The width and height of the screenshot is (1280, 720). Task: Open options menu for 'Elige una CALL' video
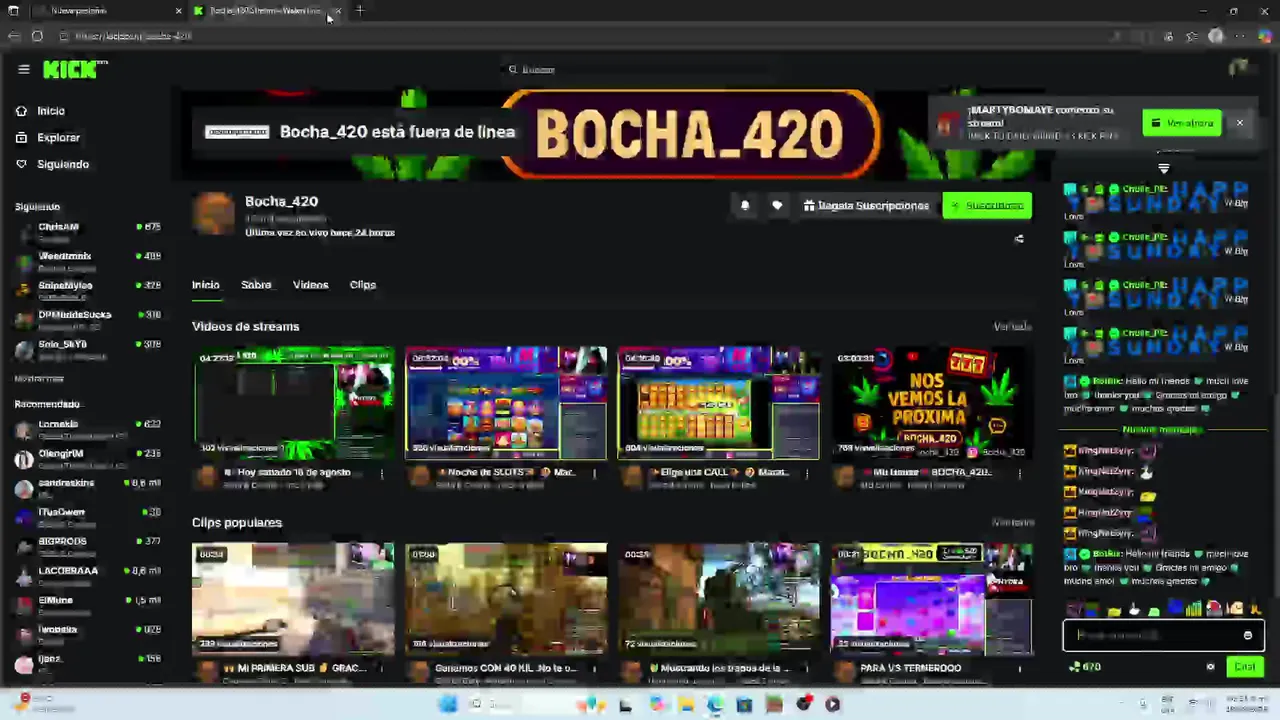pos(807,474)
